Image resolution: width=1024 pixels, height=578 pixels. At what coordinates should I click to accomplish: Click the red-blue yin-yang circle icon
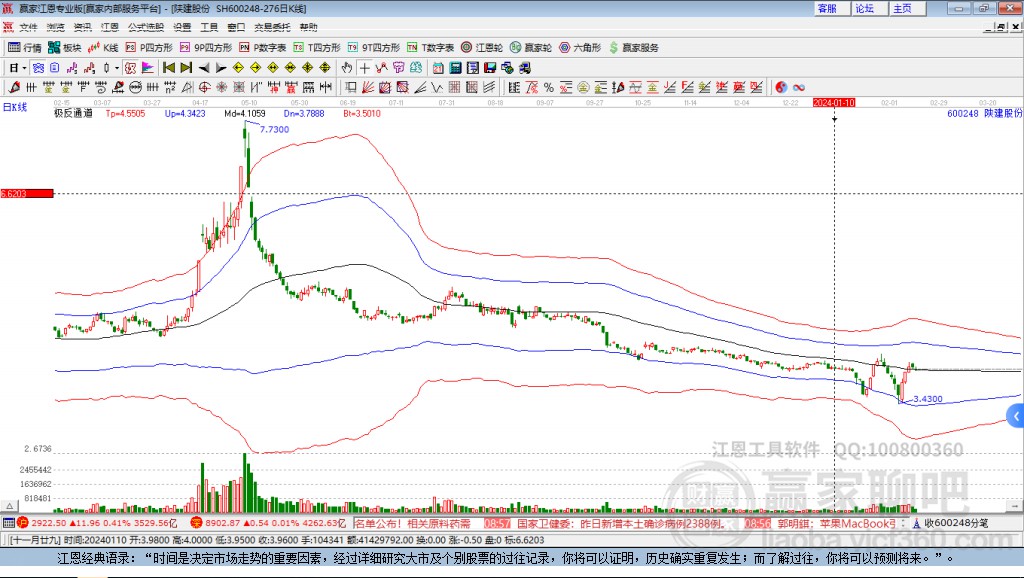(781, 88)
